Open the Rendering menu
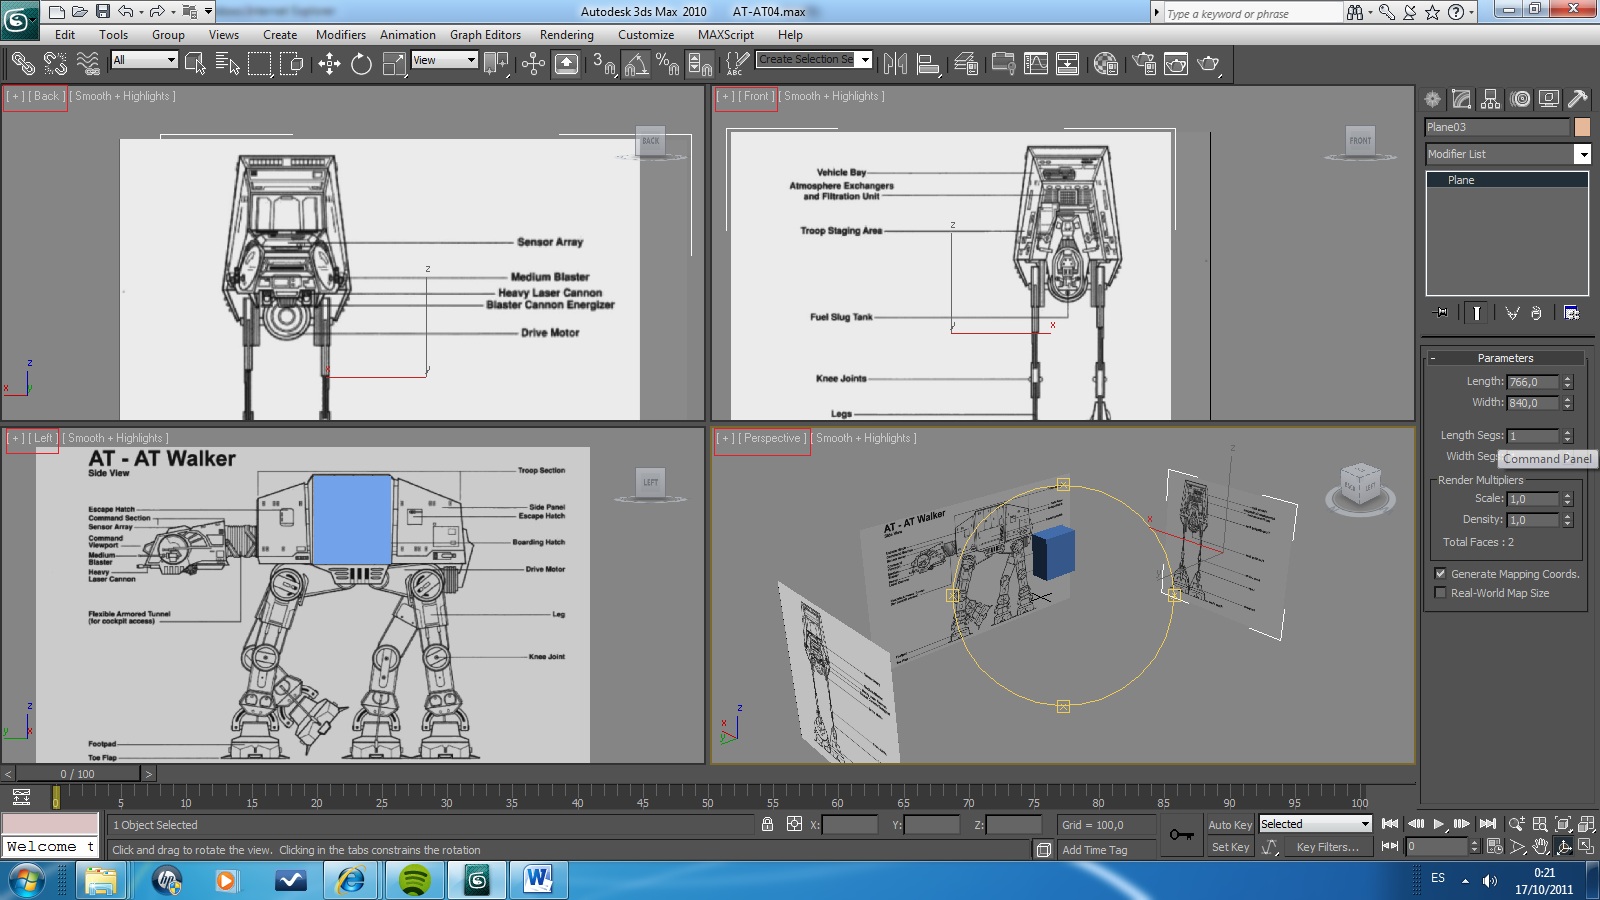The image size is (1600, 900). [566, 34]
